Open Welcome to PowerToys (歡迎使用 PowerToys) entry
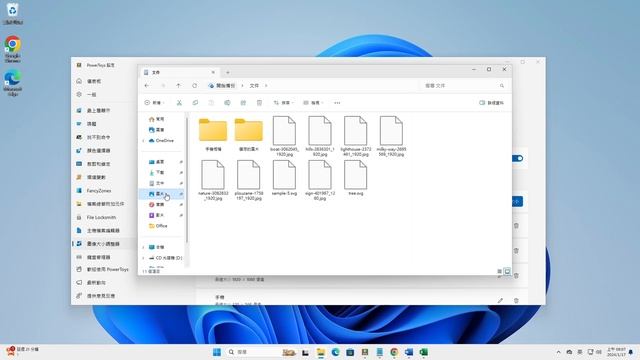 102,269
